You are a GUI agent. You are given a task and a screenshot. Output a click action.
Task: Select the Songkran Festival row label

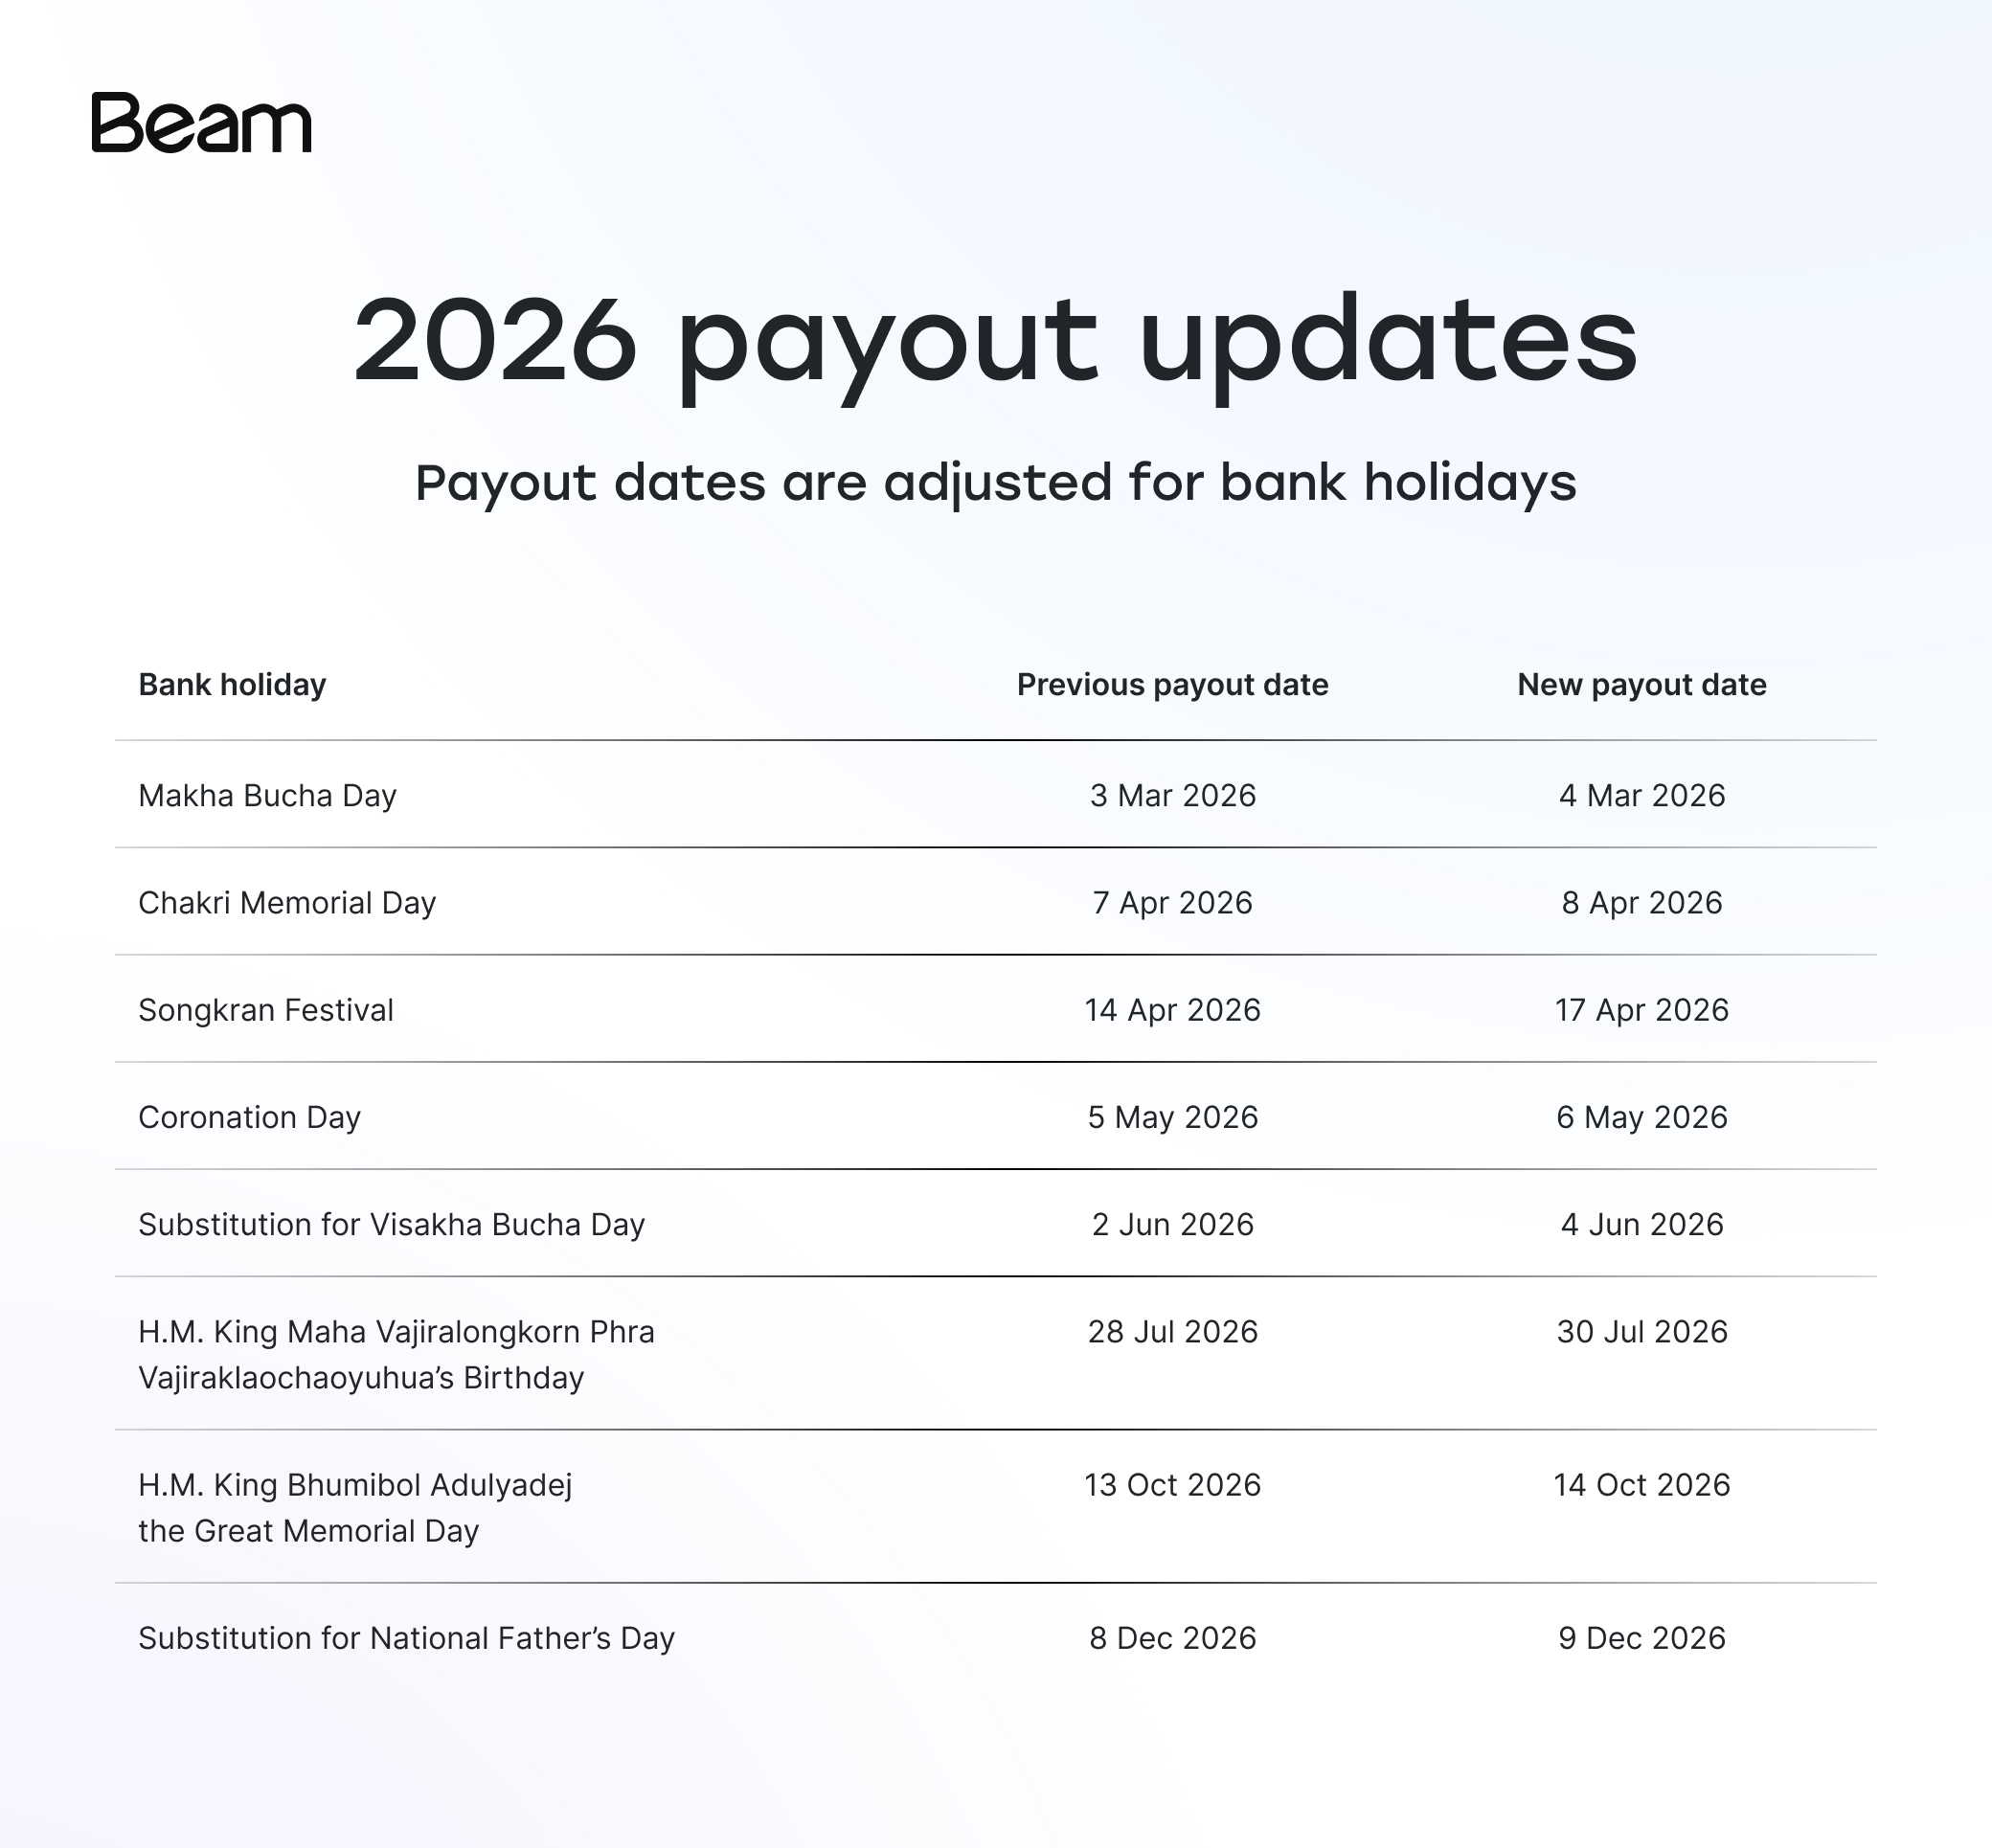coord(266,1010)
